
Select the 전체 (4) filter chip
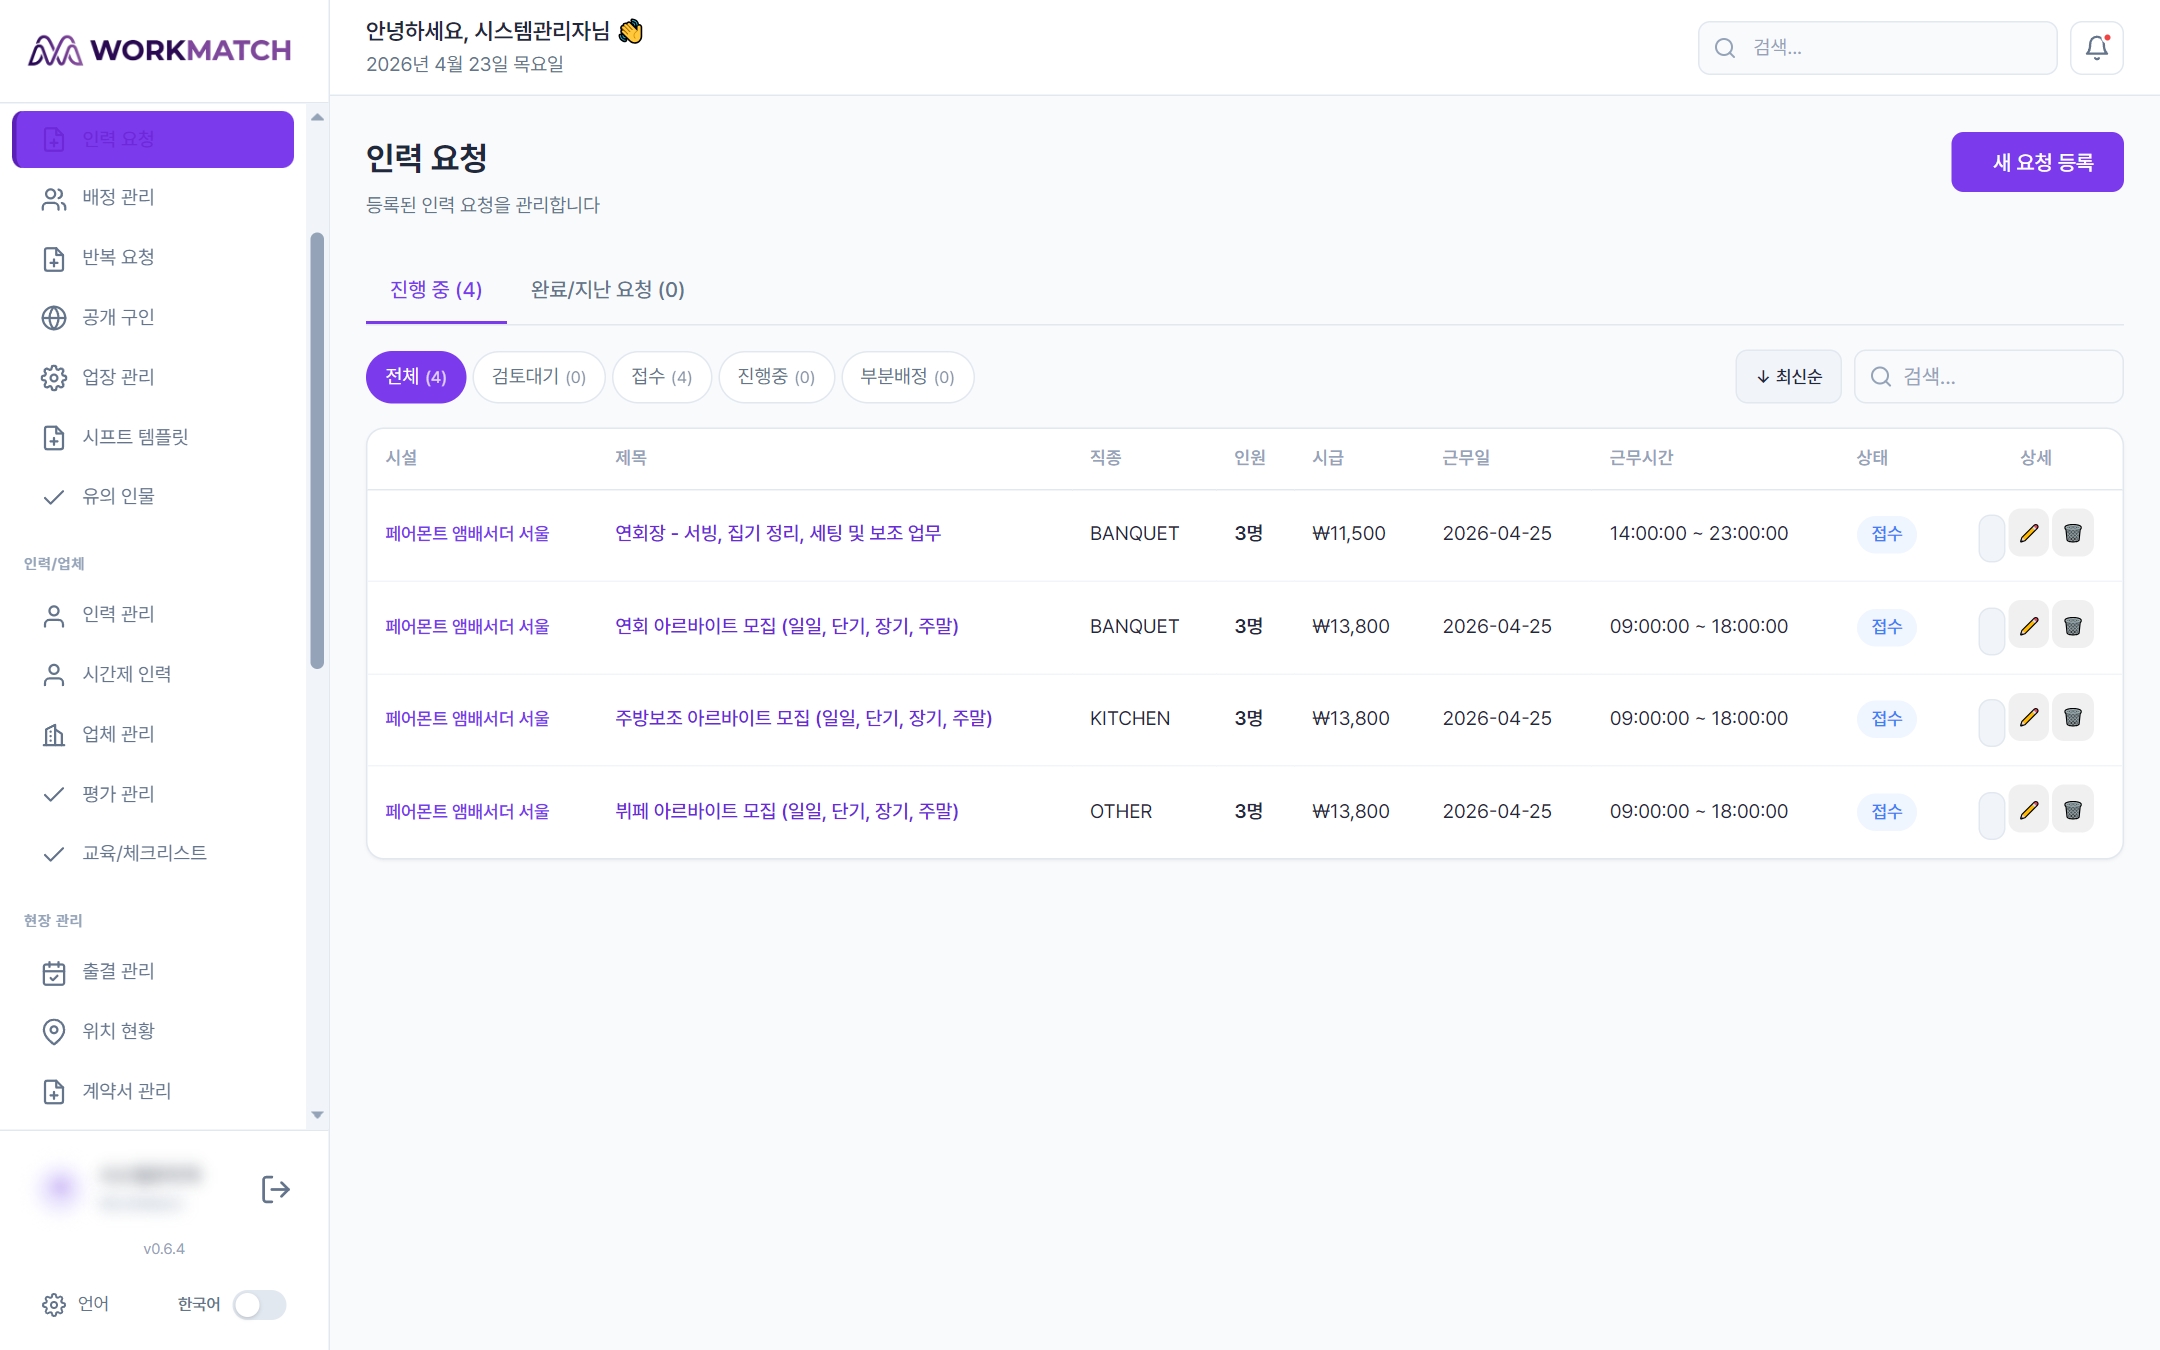pos(416,377)
